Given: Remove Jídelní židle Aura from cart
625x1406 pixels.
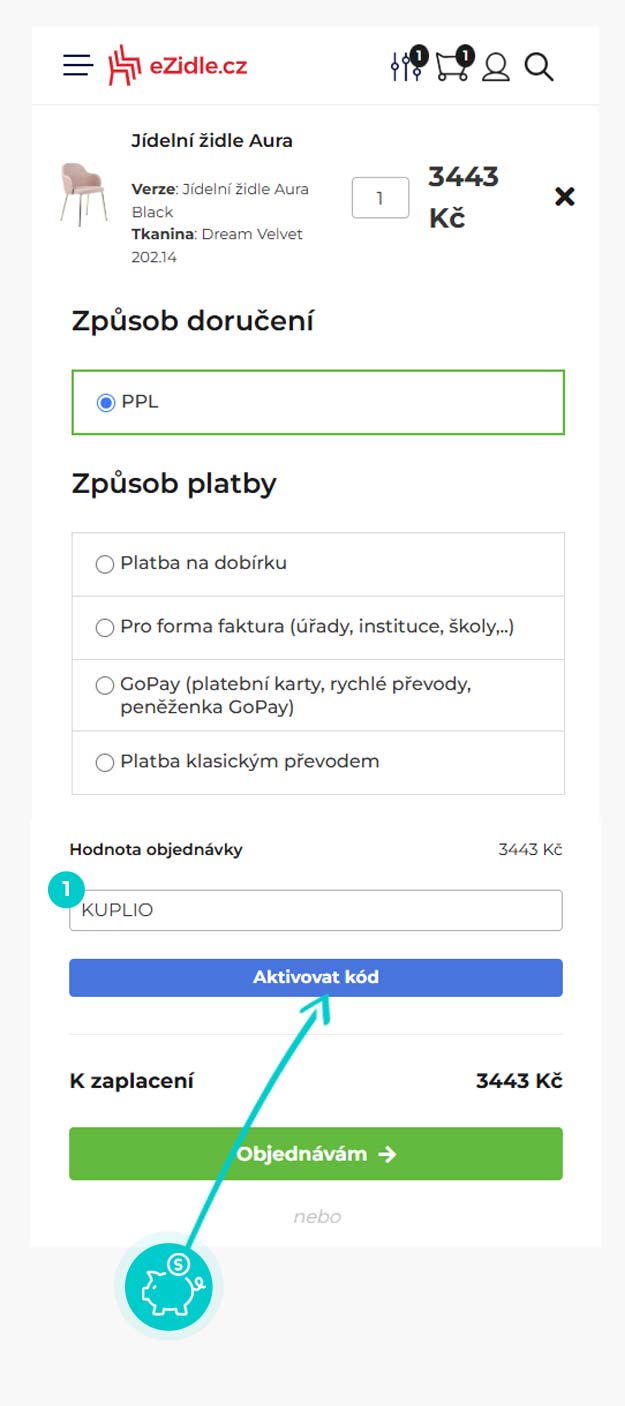Looking at the screenshot, I should [564, 197].
